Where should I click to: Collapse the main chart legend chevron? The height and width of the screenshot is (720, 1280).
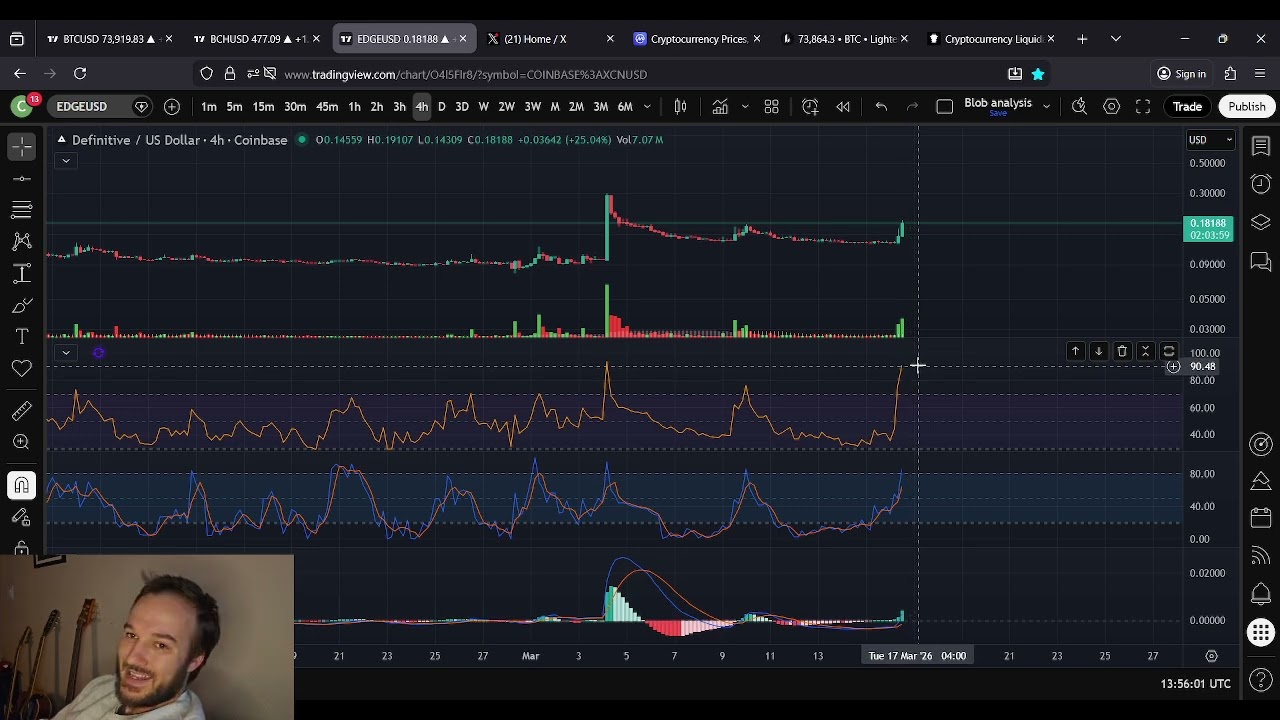coord(65,161)
